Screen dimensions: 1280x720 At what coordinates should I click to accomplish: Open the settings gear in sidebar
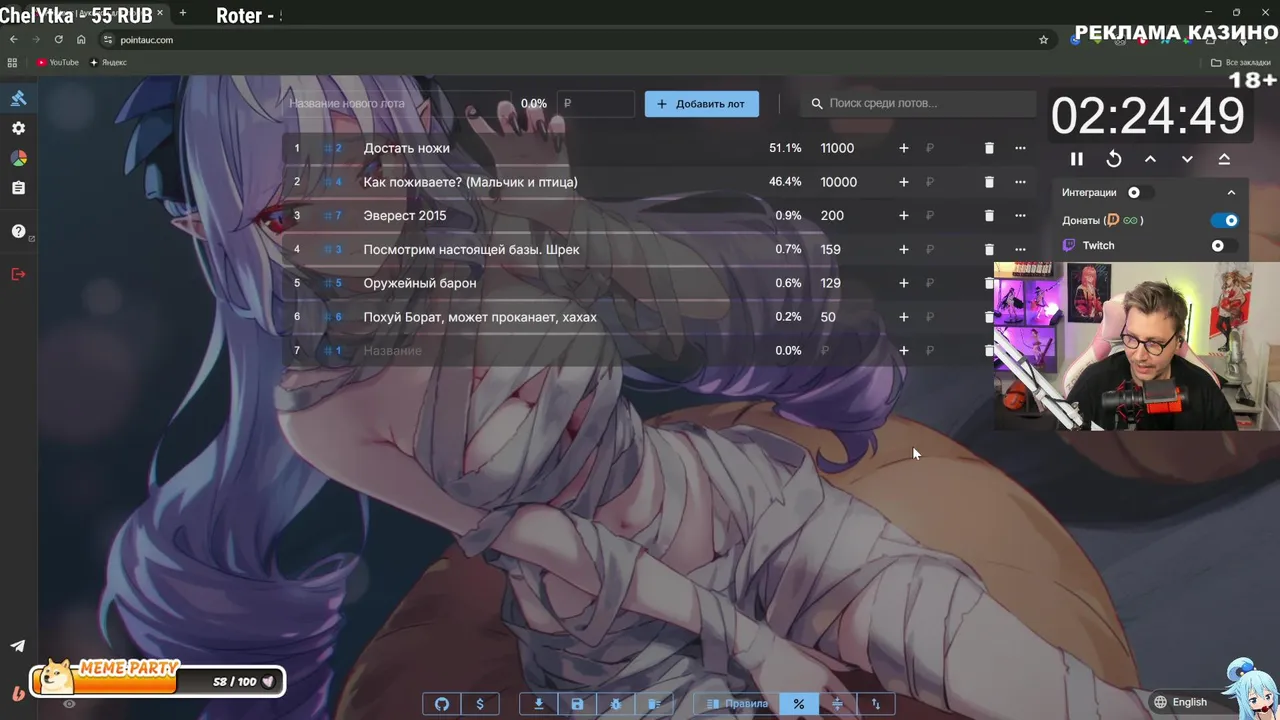[18, 129]
